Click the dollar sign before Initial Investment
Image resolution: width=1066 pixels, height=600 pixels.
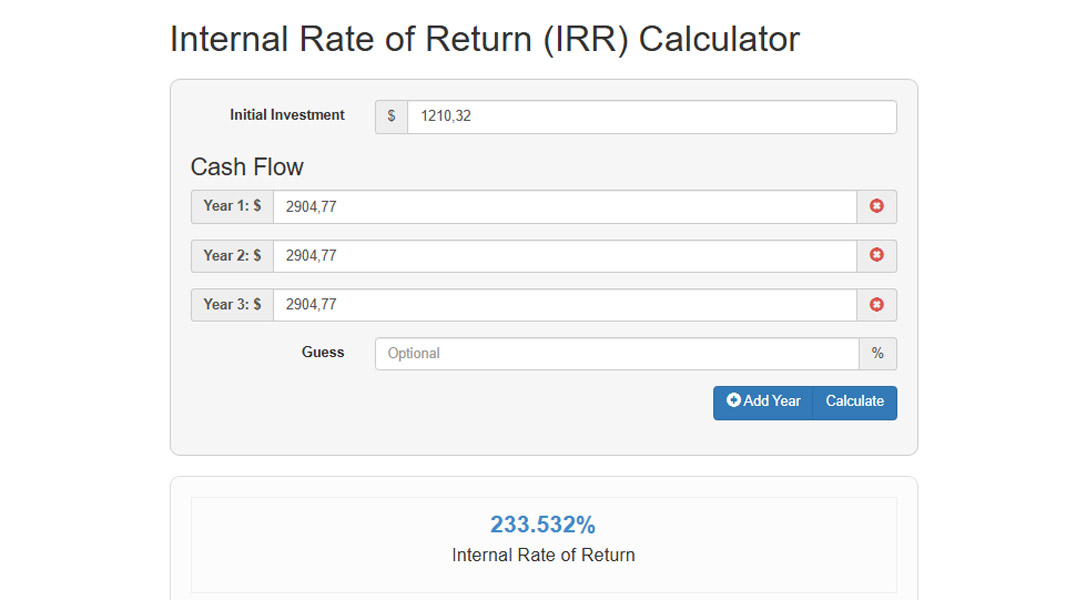[391, 117]
